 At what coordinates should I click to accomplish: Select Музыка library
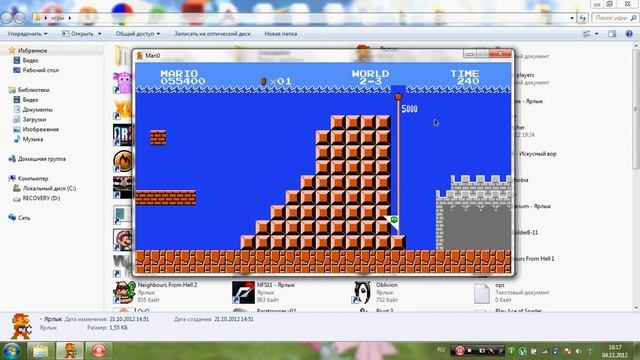(33, 139)
